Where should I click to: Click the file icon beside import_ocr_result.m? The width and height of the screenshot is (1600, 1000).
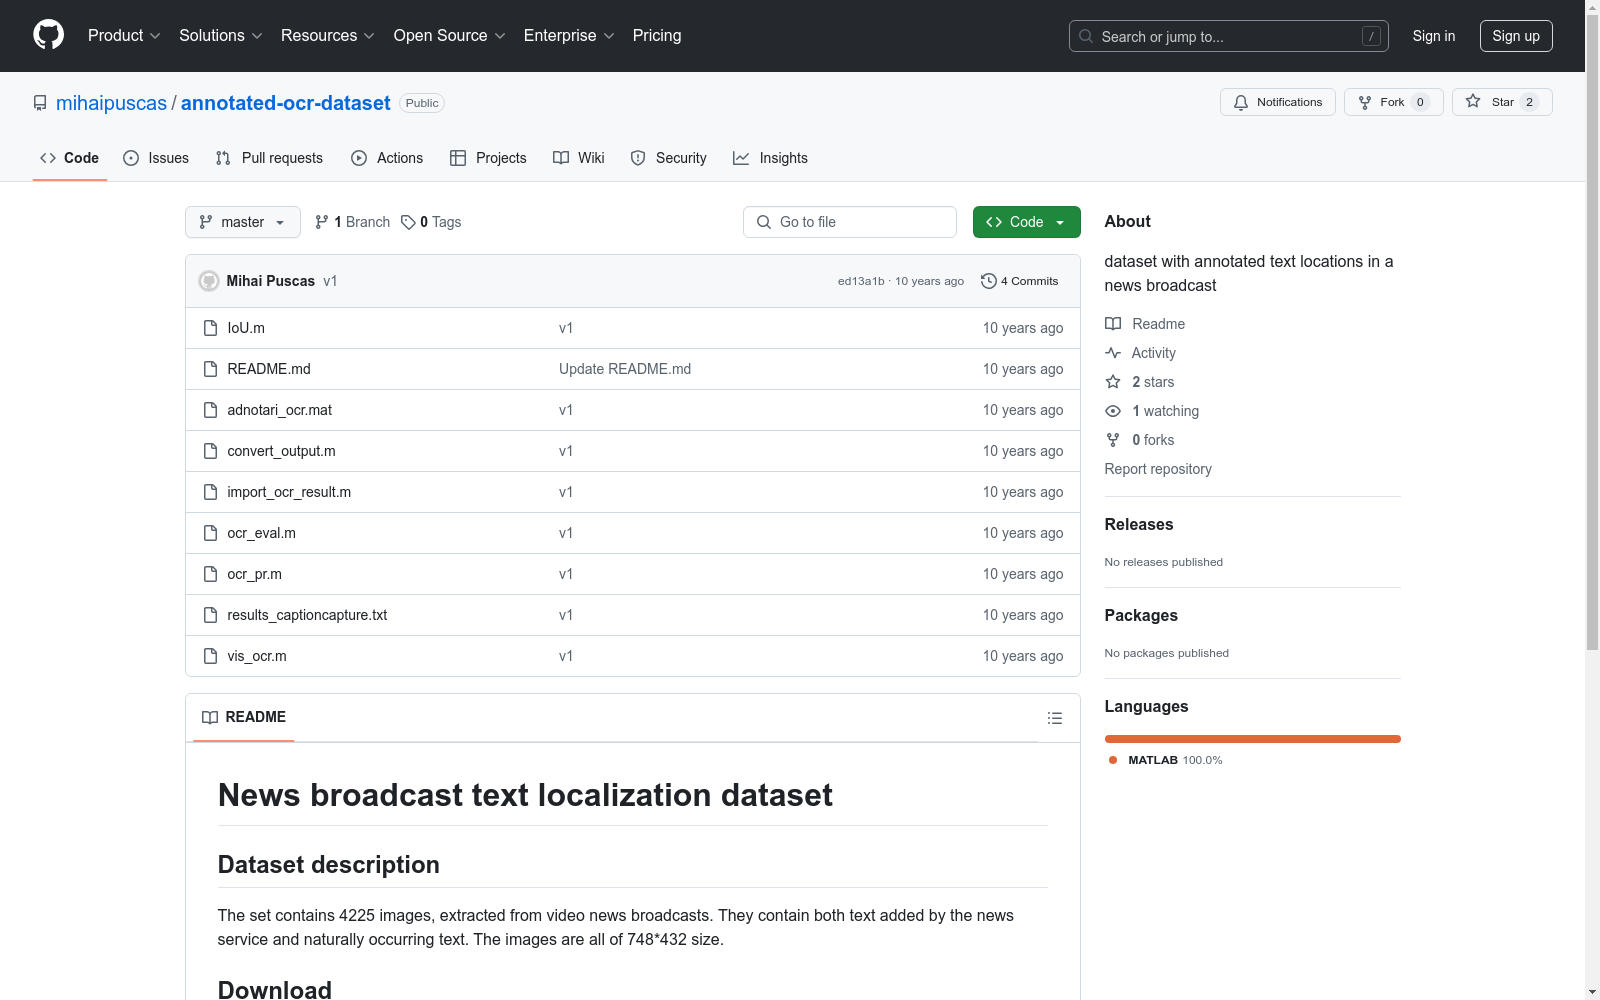point(210,492)
